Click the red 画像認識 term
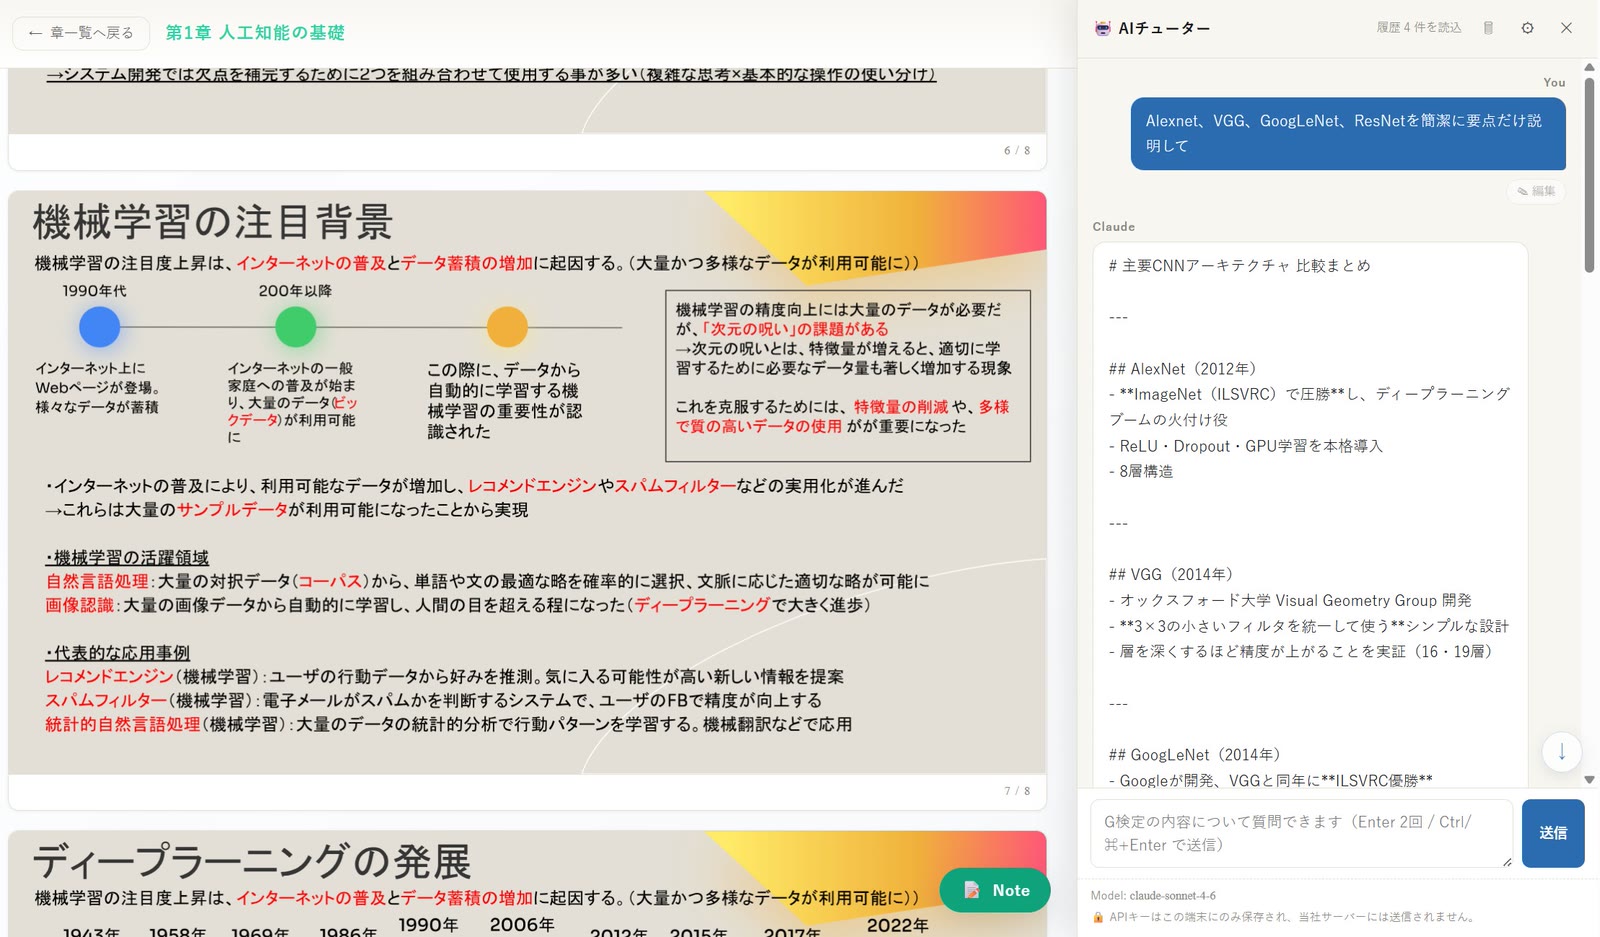 pyautogui.click(x=80, y=605)
